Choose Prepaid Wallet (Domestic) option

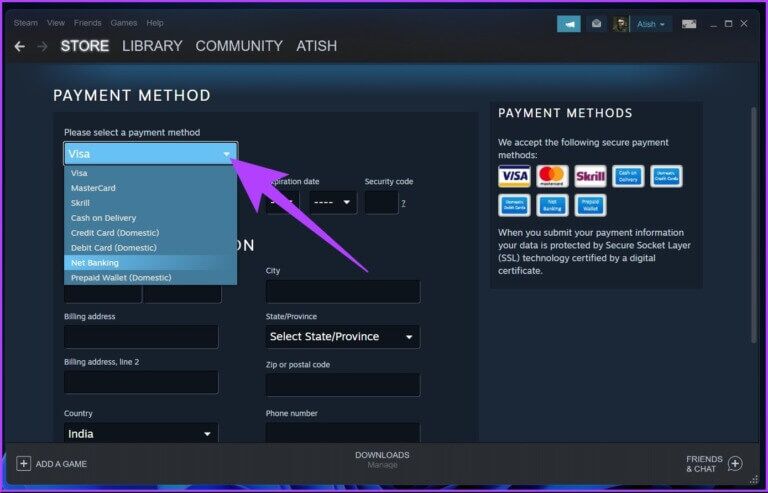pos(151,278)
